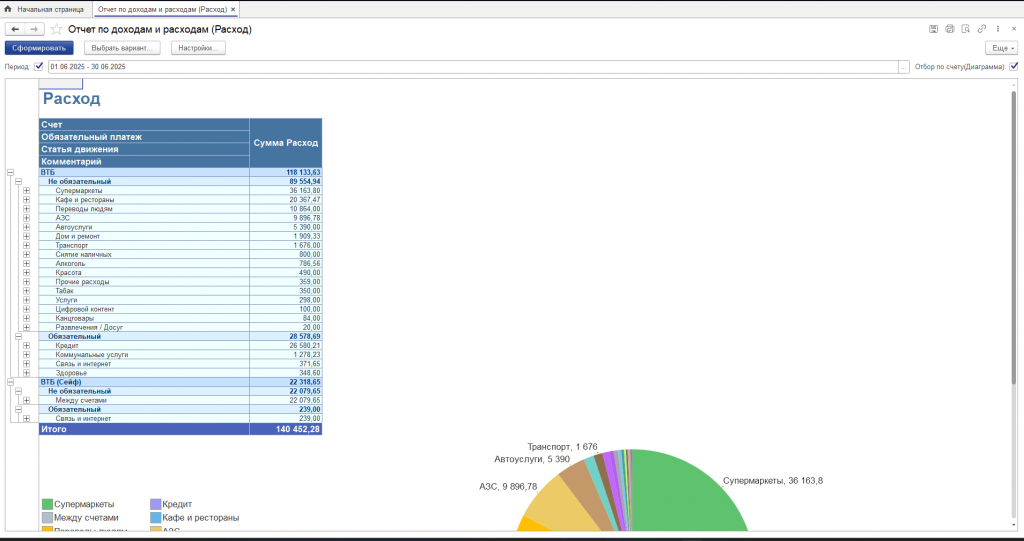This screenshot has width=1024, height=541.
Task: Click Выбрать вариант... button
Action: (122, 48)
